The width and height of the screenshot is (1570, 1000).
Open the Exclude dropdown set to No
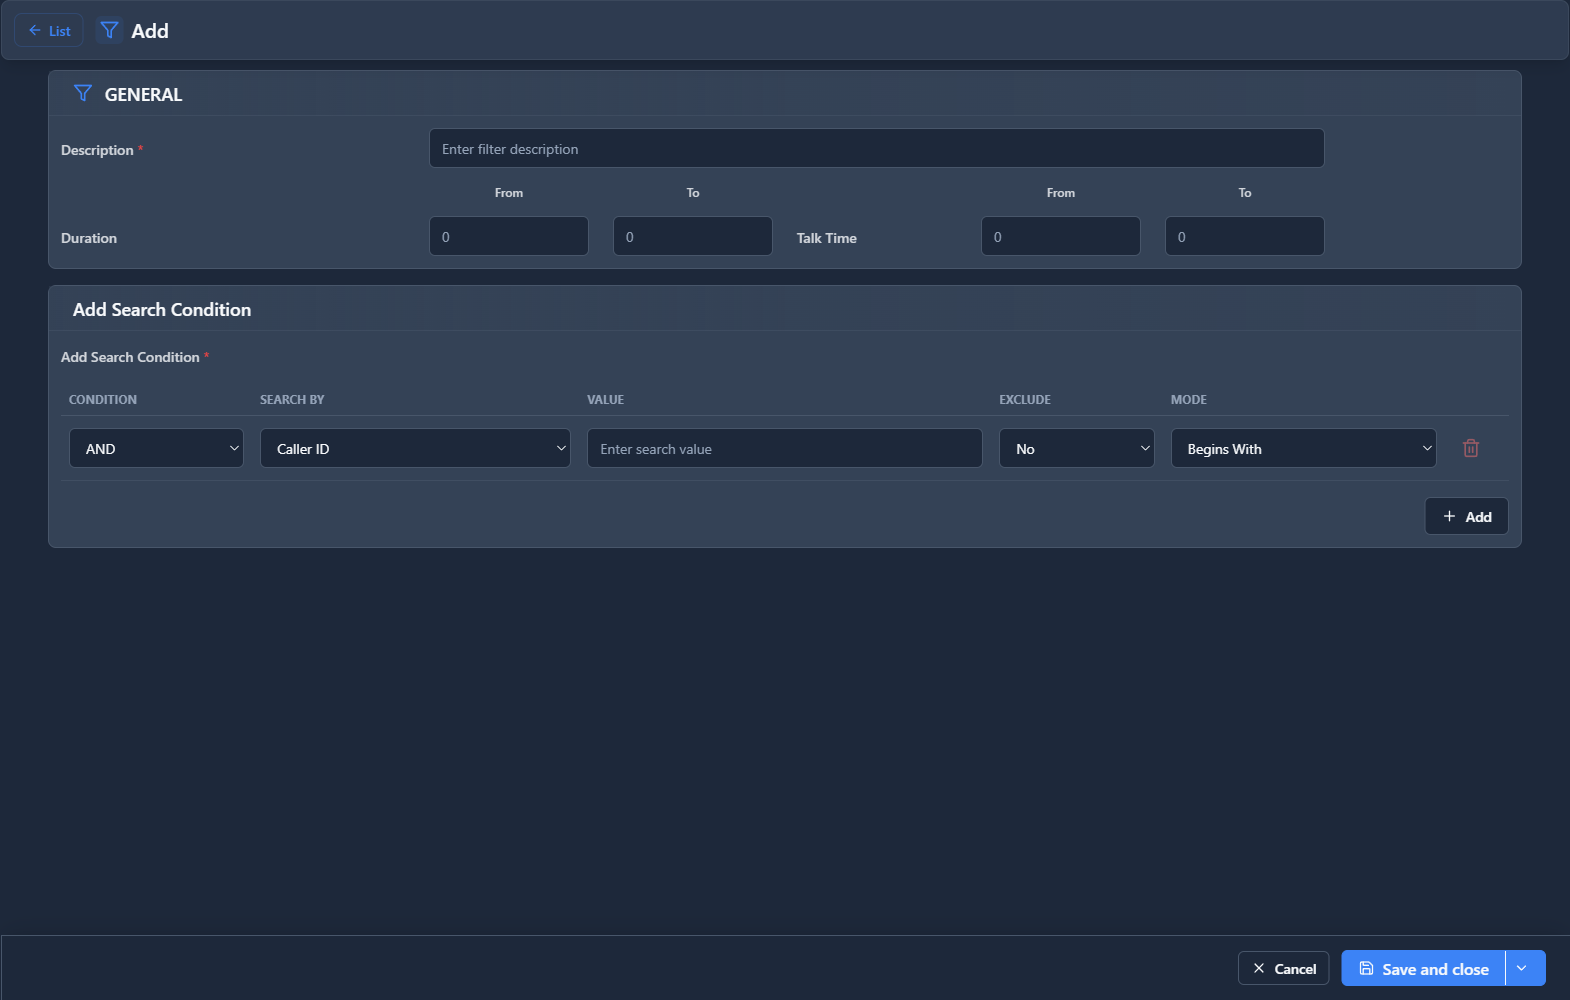[1076, 448]
